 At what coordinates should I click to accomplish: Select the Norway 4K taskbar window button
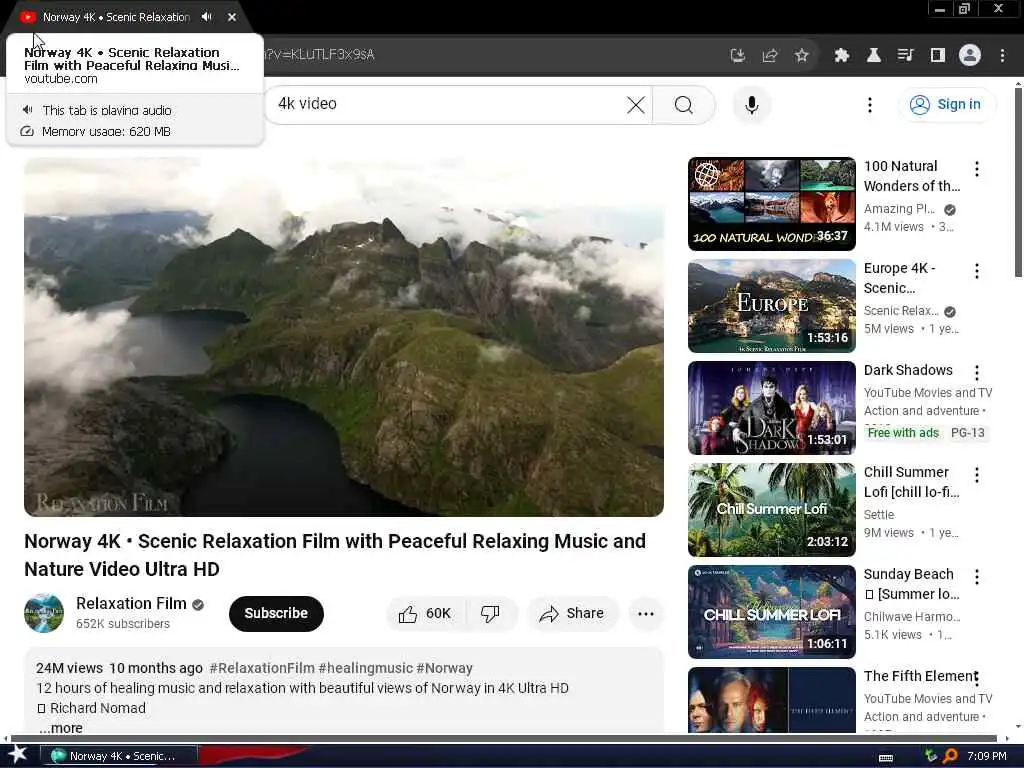click(x=118, y=756)
